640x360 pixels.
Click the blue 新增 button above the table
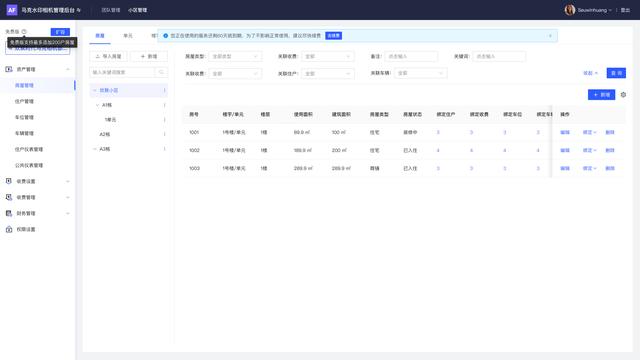[601, 95]
